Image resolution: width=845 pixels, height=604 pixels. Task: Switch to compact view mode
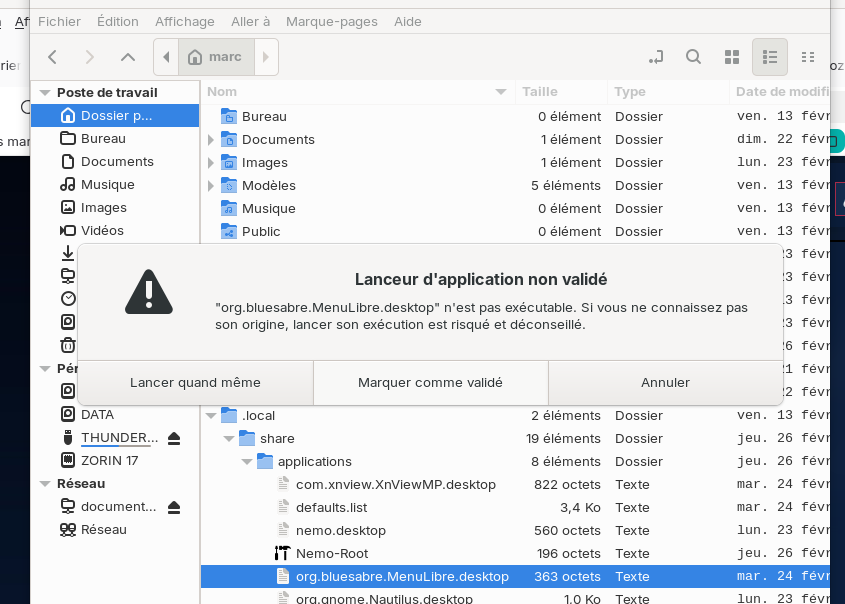(808, 57)
